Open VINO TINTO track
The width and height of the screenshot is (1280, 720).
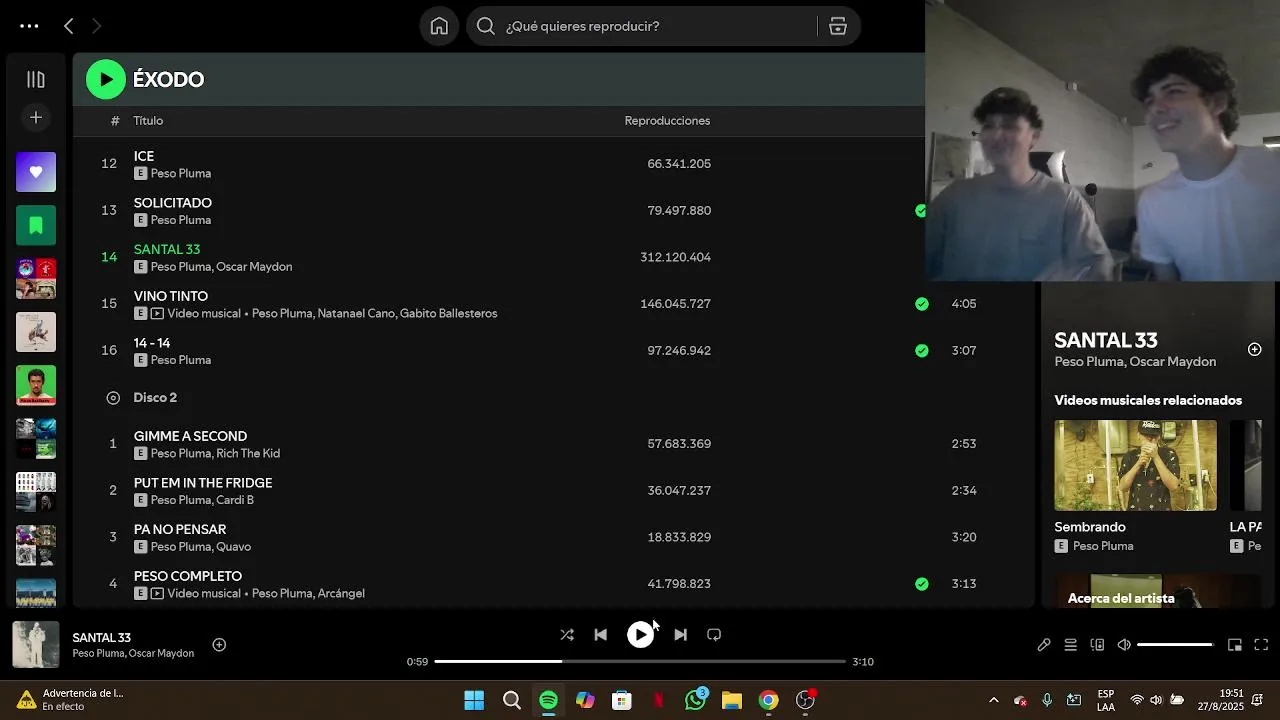click(x=171, y=296)
